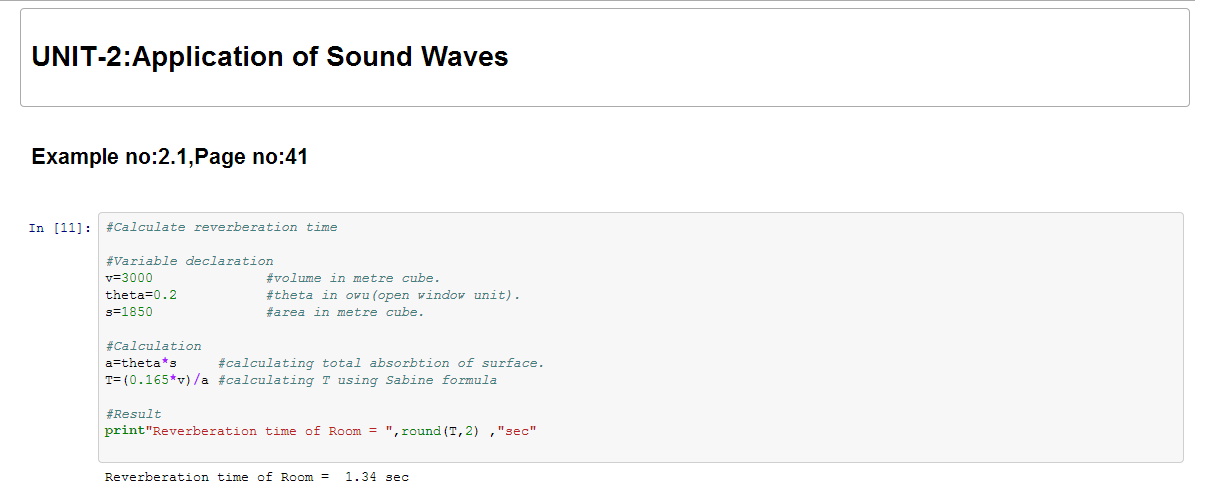Viewport: 1210px width, 504px height.
Task: Click the a=theta*s expression
Action: 141,363
